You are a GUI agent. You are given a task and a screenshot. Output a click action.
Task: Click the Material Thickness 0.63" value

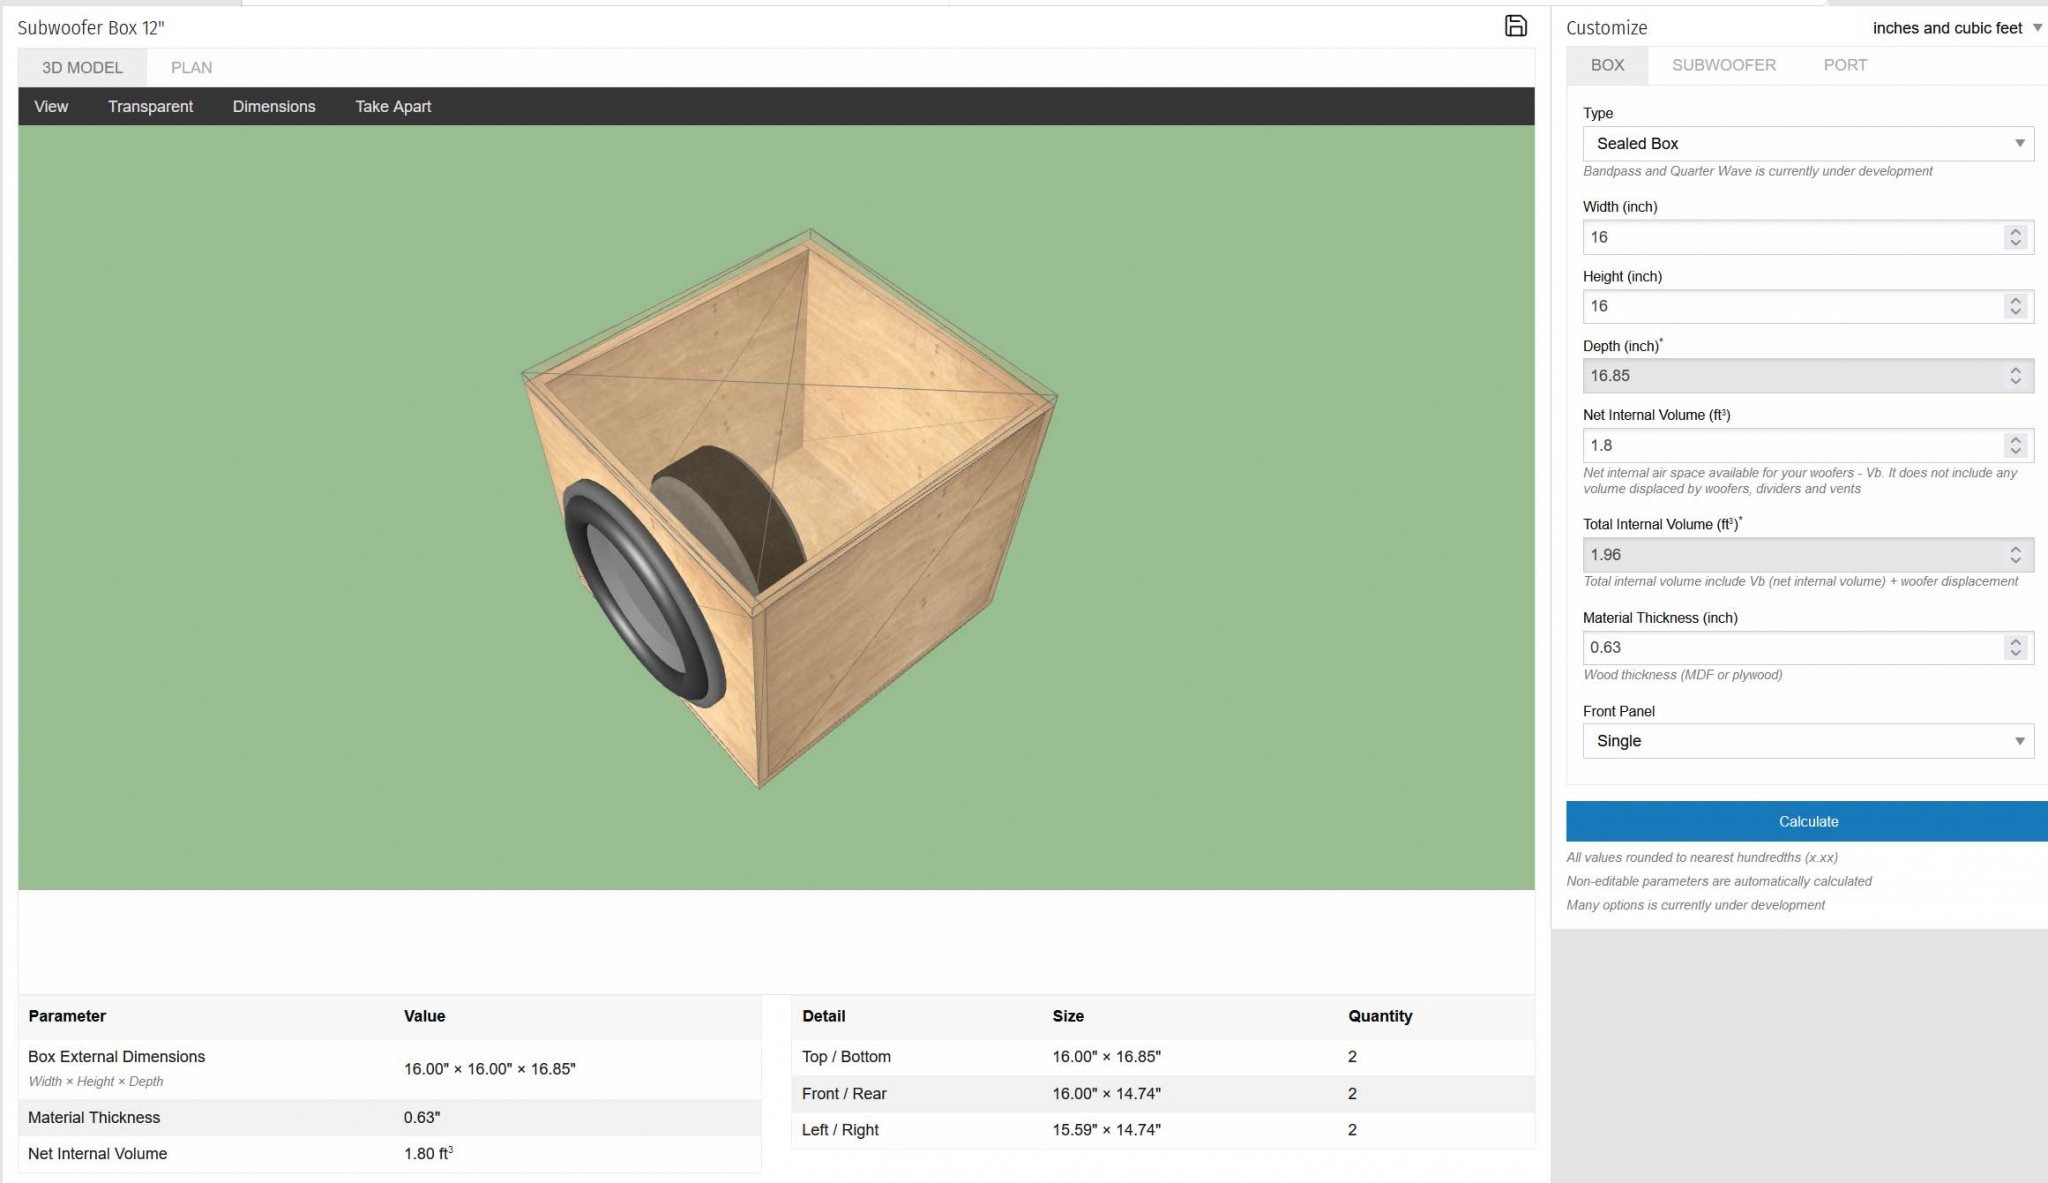[x=422, y=1118]
